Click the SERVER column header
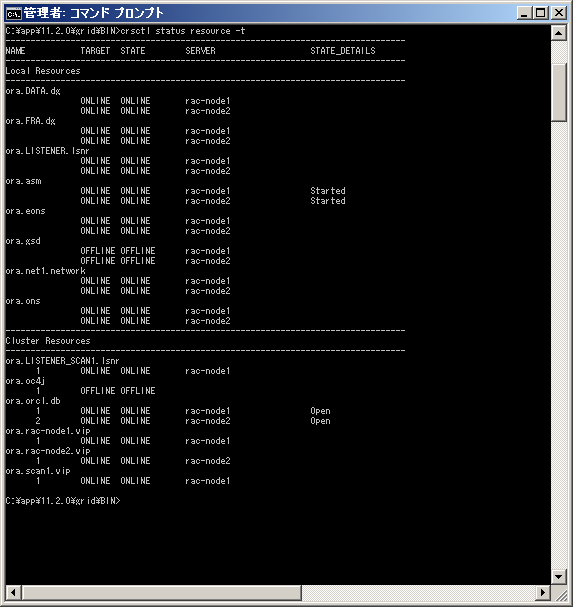This screenshot has width=573, height=607. (x=200, y=51)
